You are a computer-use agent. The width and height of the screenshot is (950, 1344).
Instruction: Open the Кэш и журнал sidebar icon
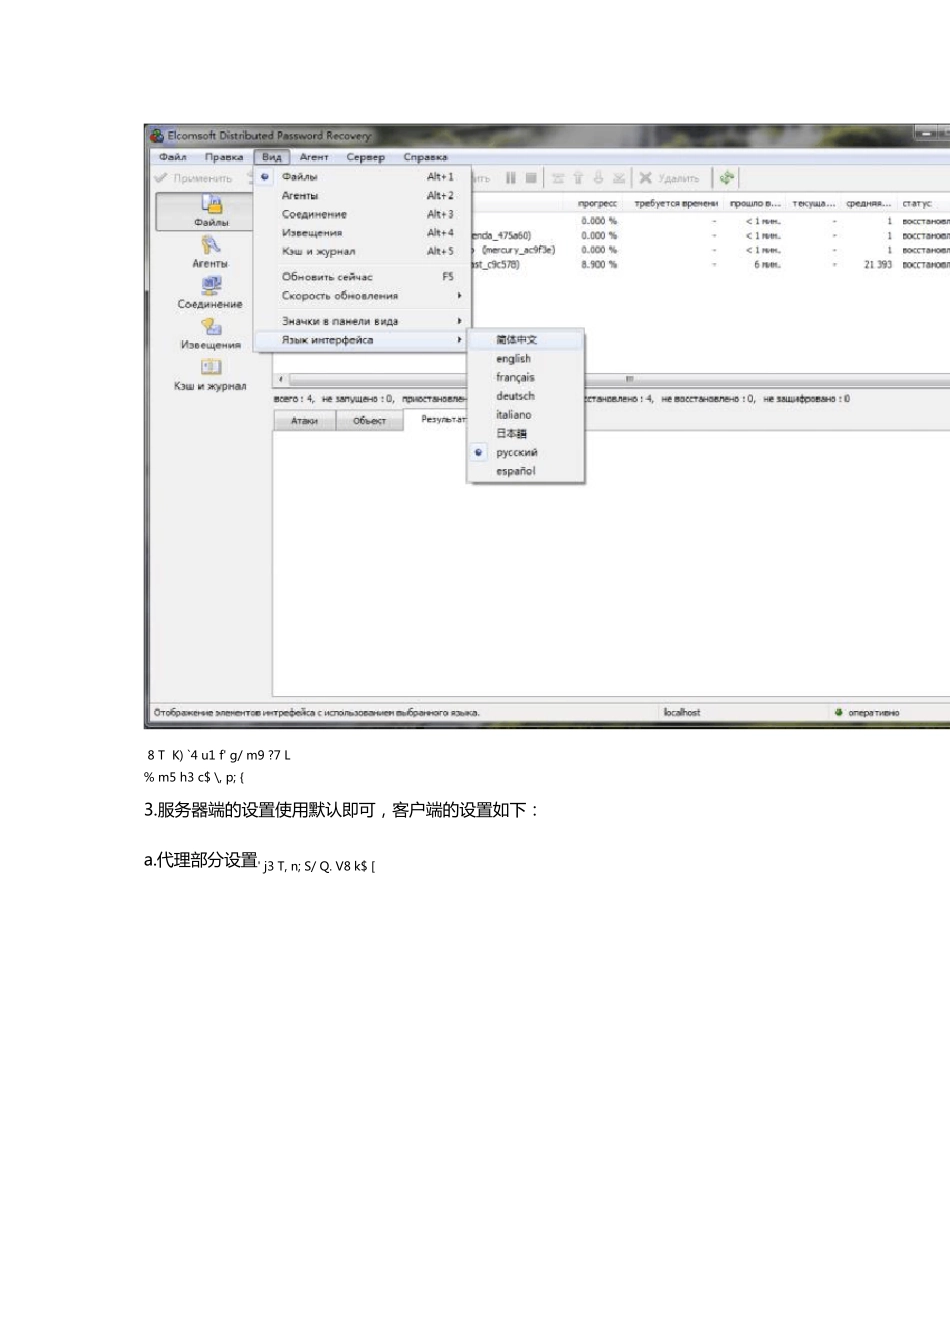click(x=210, y=374)
